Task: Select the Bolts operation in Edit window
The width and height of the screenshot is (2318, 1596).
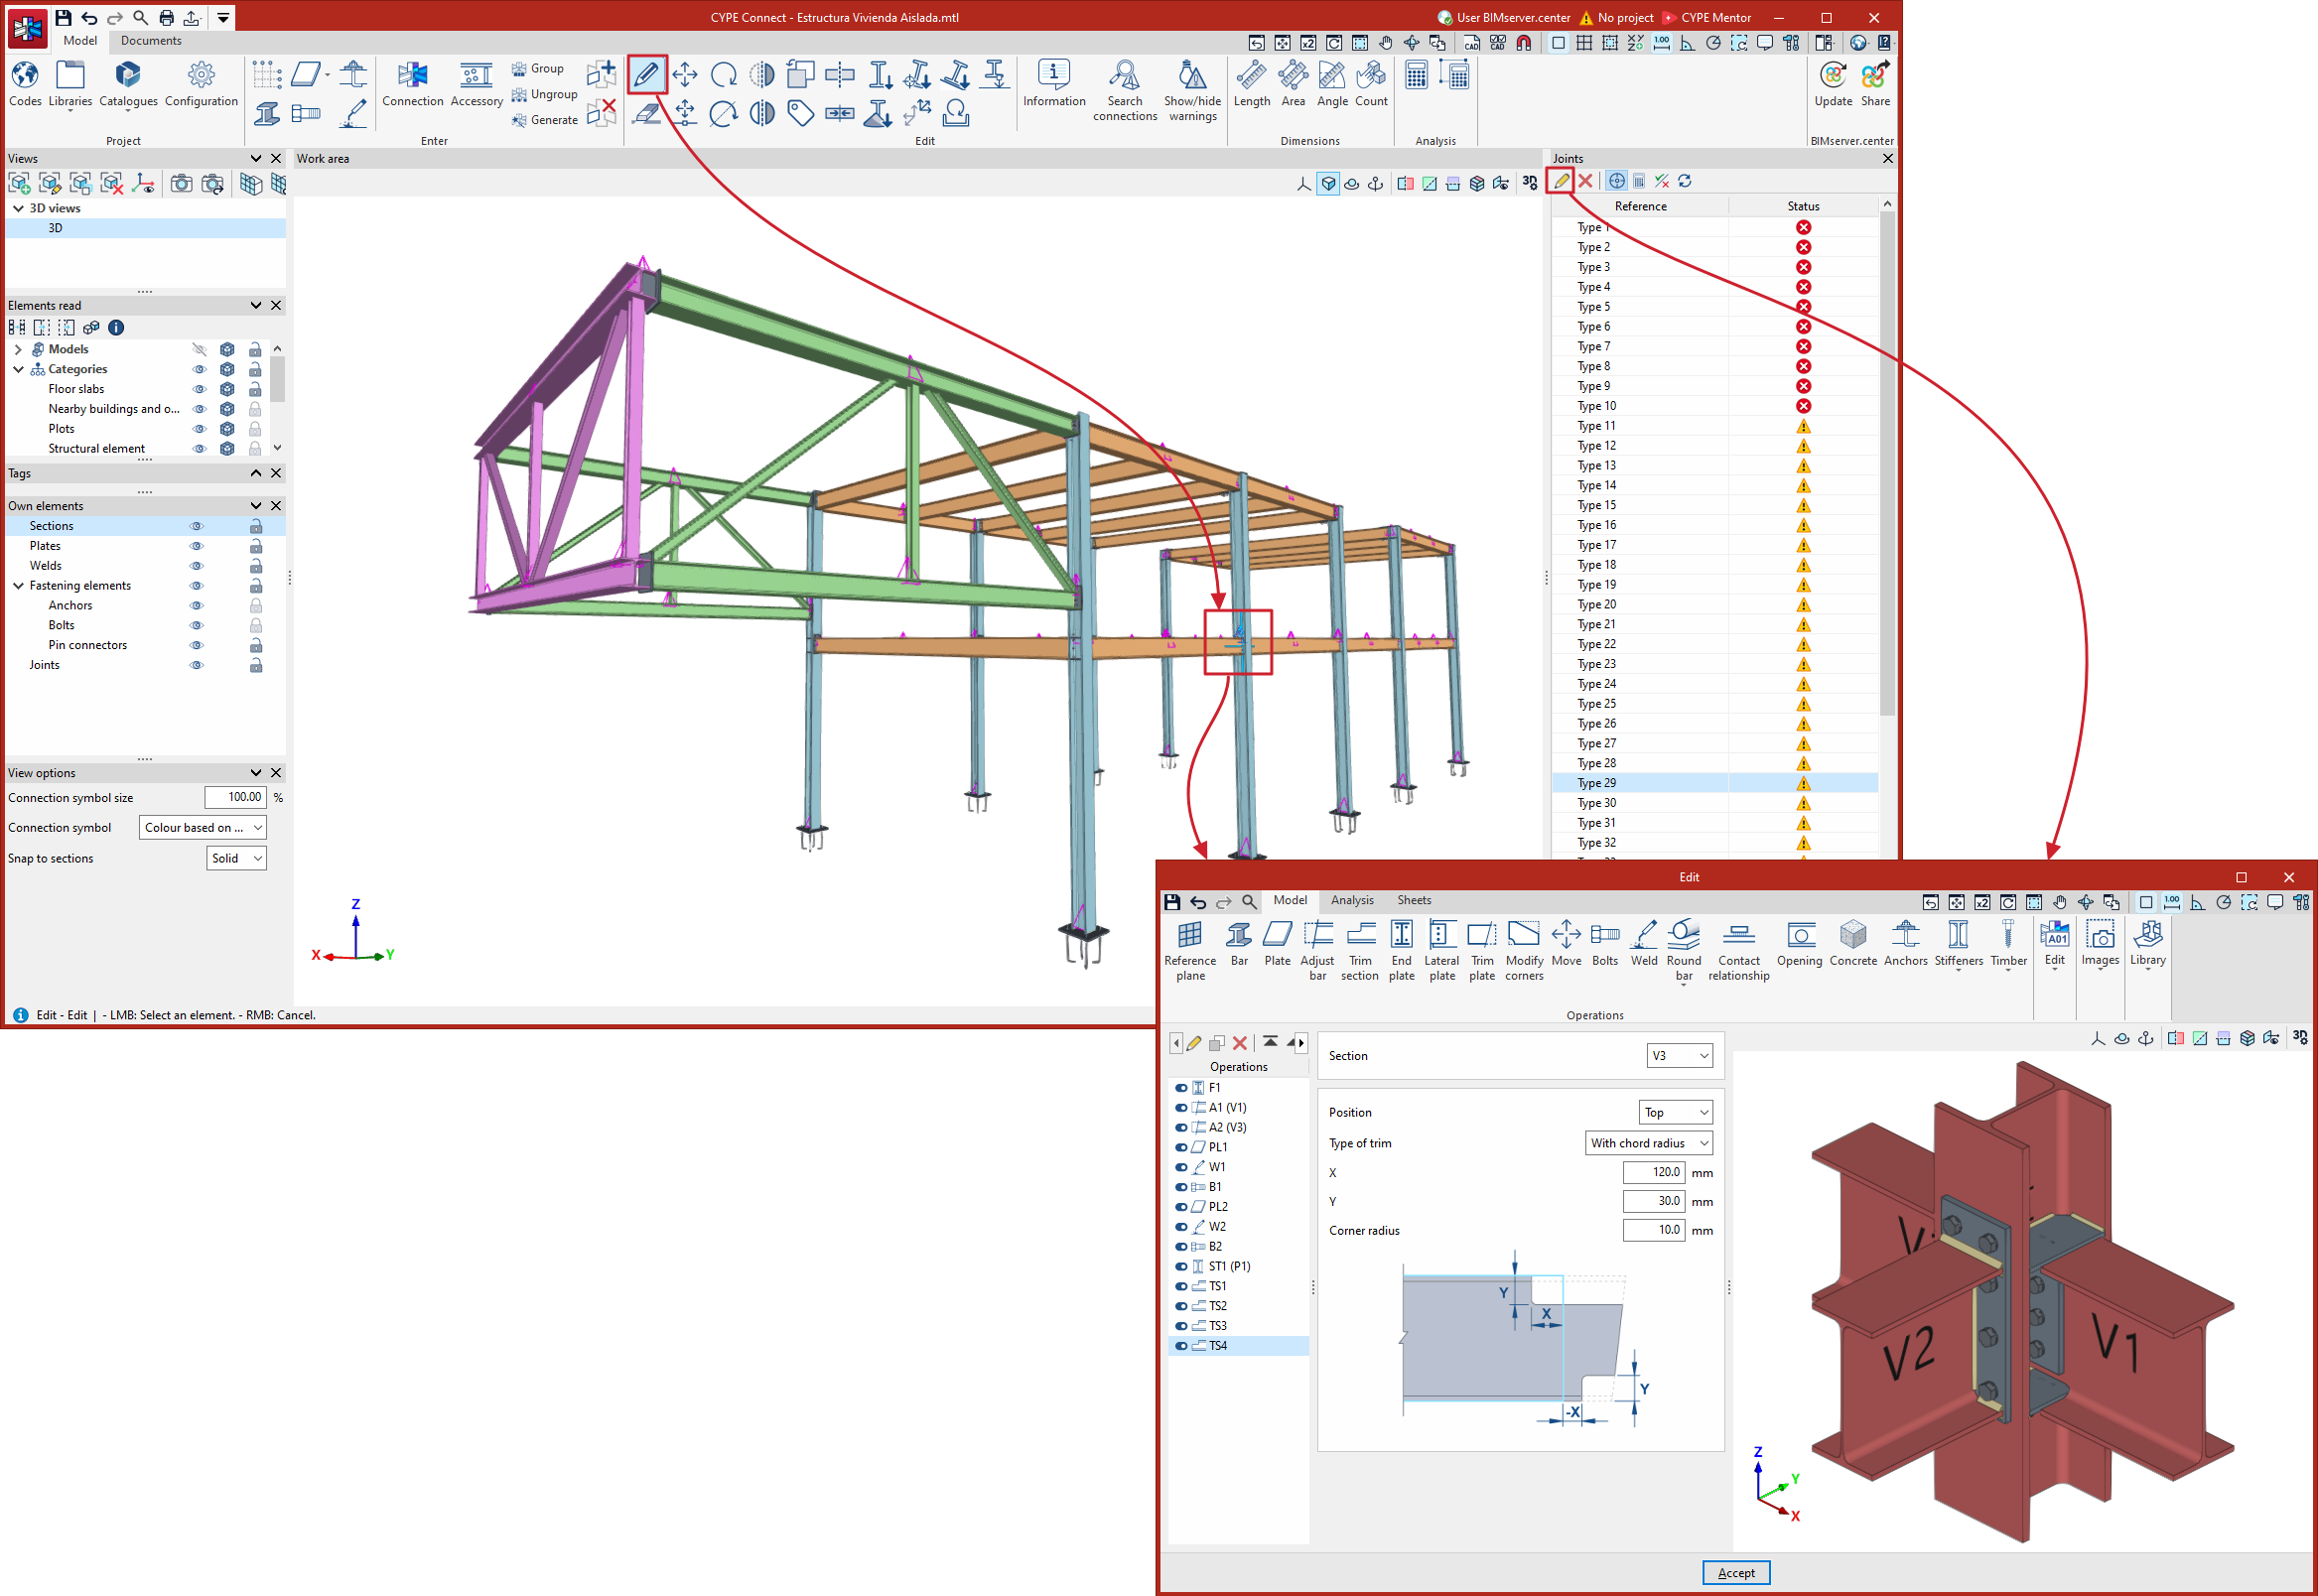Action: pos(1605,944)
